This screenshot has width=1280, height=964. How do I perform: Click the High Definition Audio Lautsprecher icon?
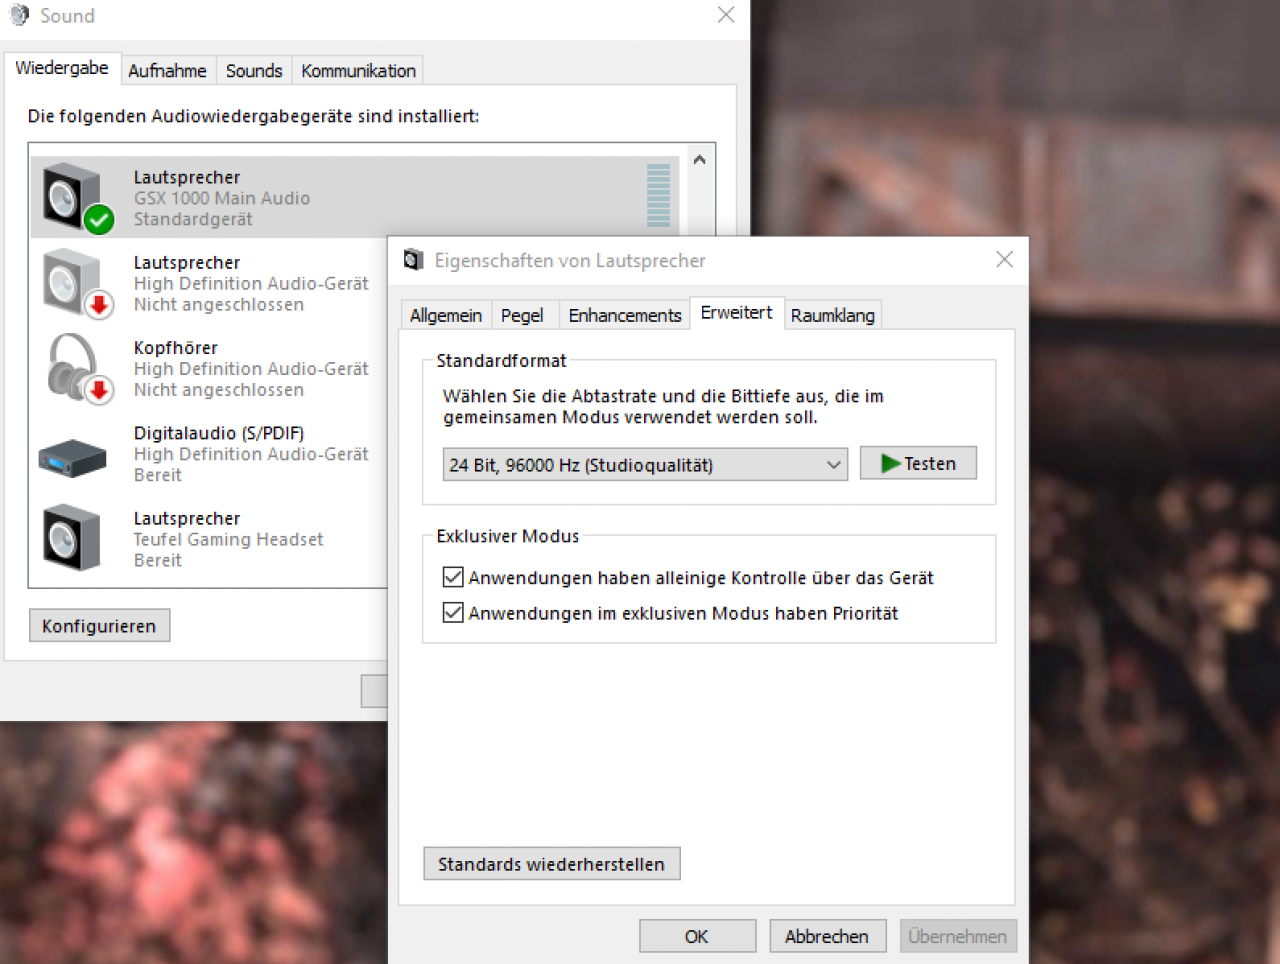click(x=76, y=283)
